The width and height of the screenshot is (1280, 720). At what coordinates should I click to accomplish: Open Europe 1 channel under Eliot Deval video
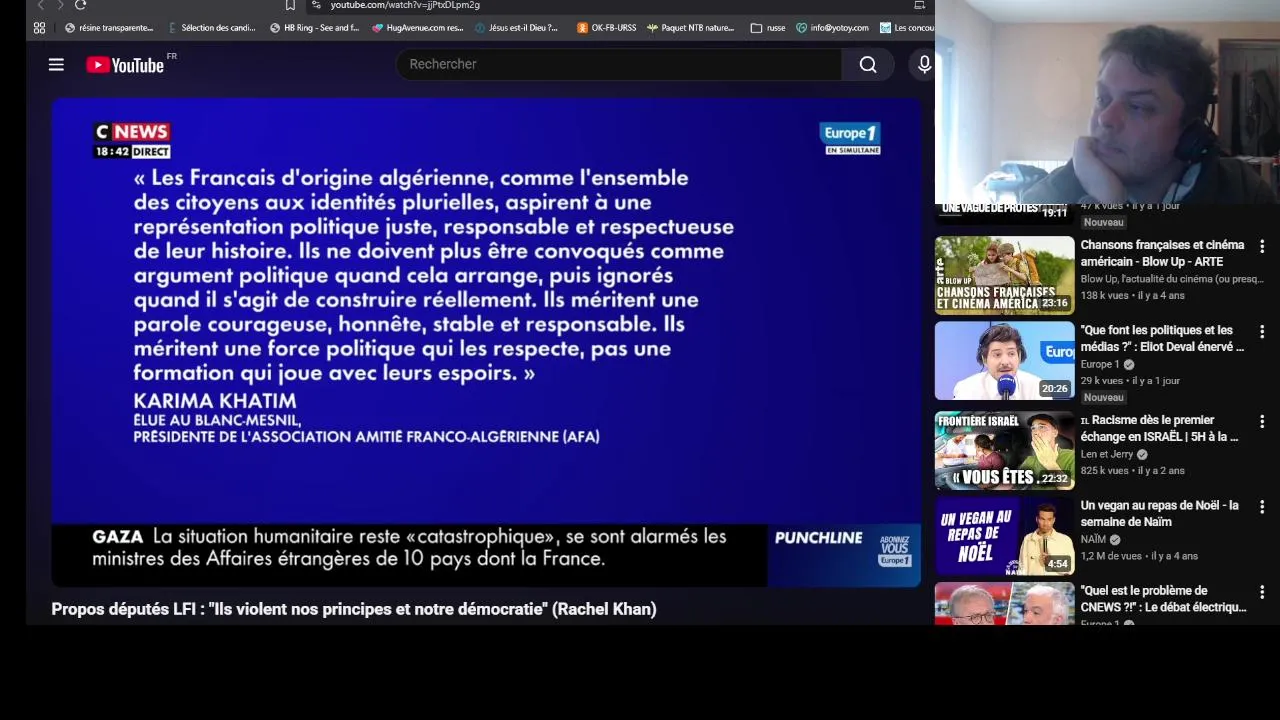(1100, 364)
